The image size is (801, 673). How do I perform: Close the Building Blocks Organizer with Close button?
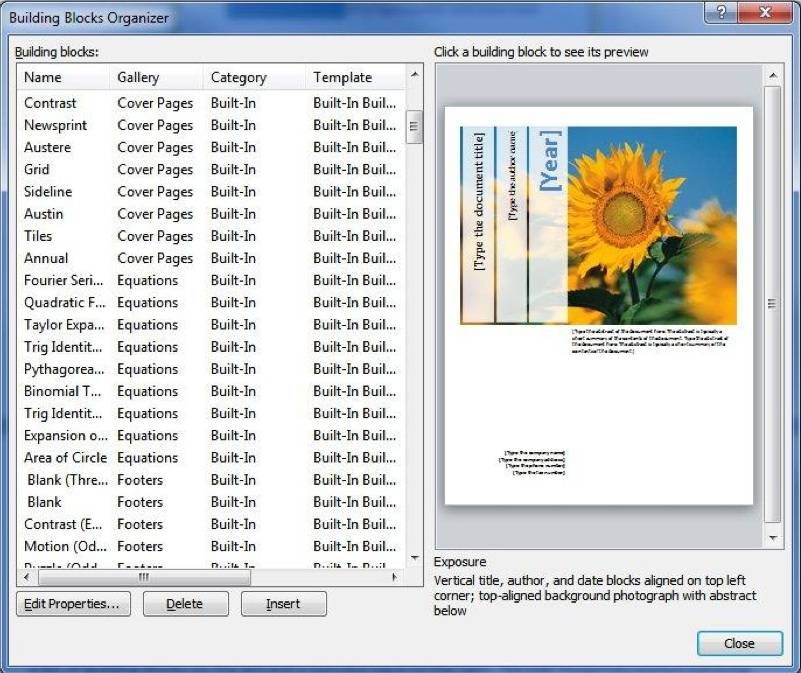click(x=739, y=643)
